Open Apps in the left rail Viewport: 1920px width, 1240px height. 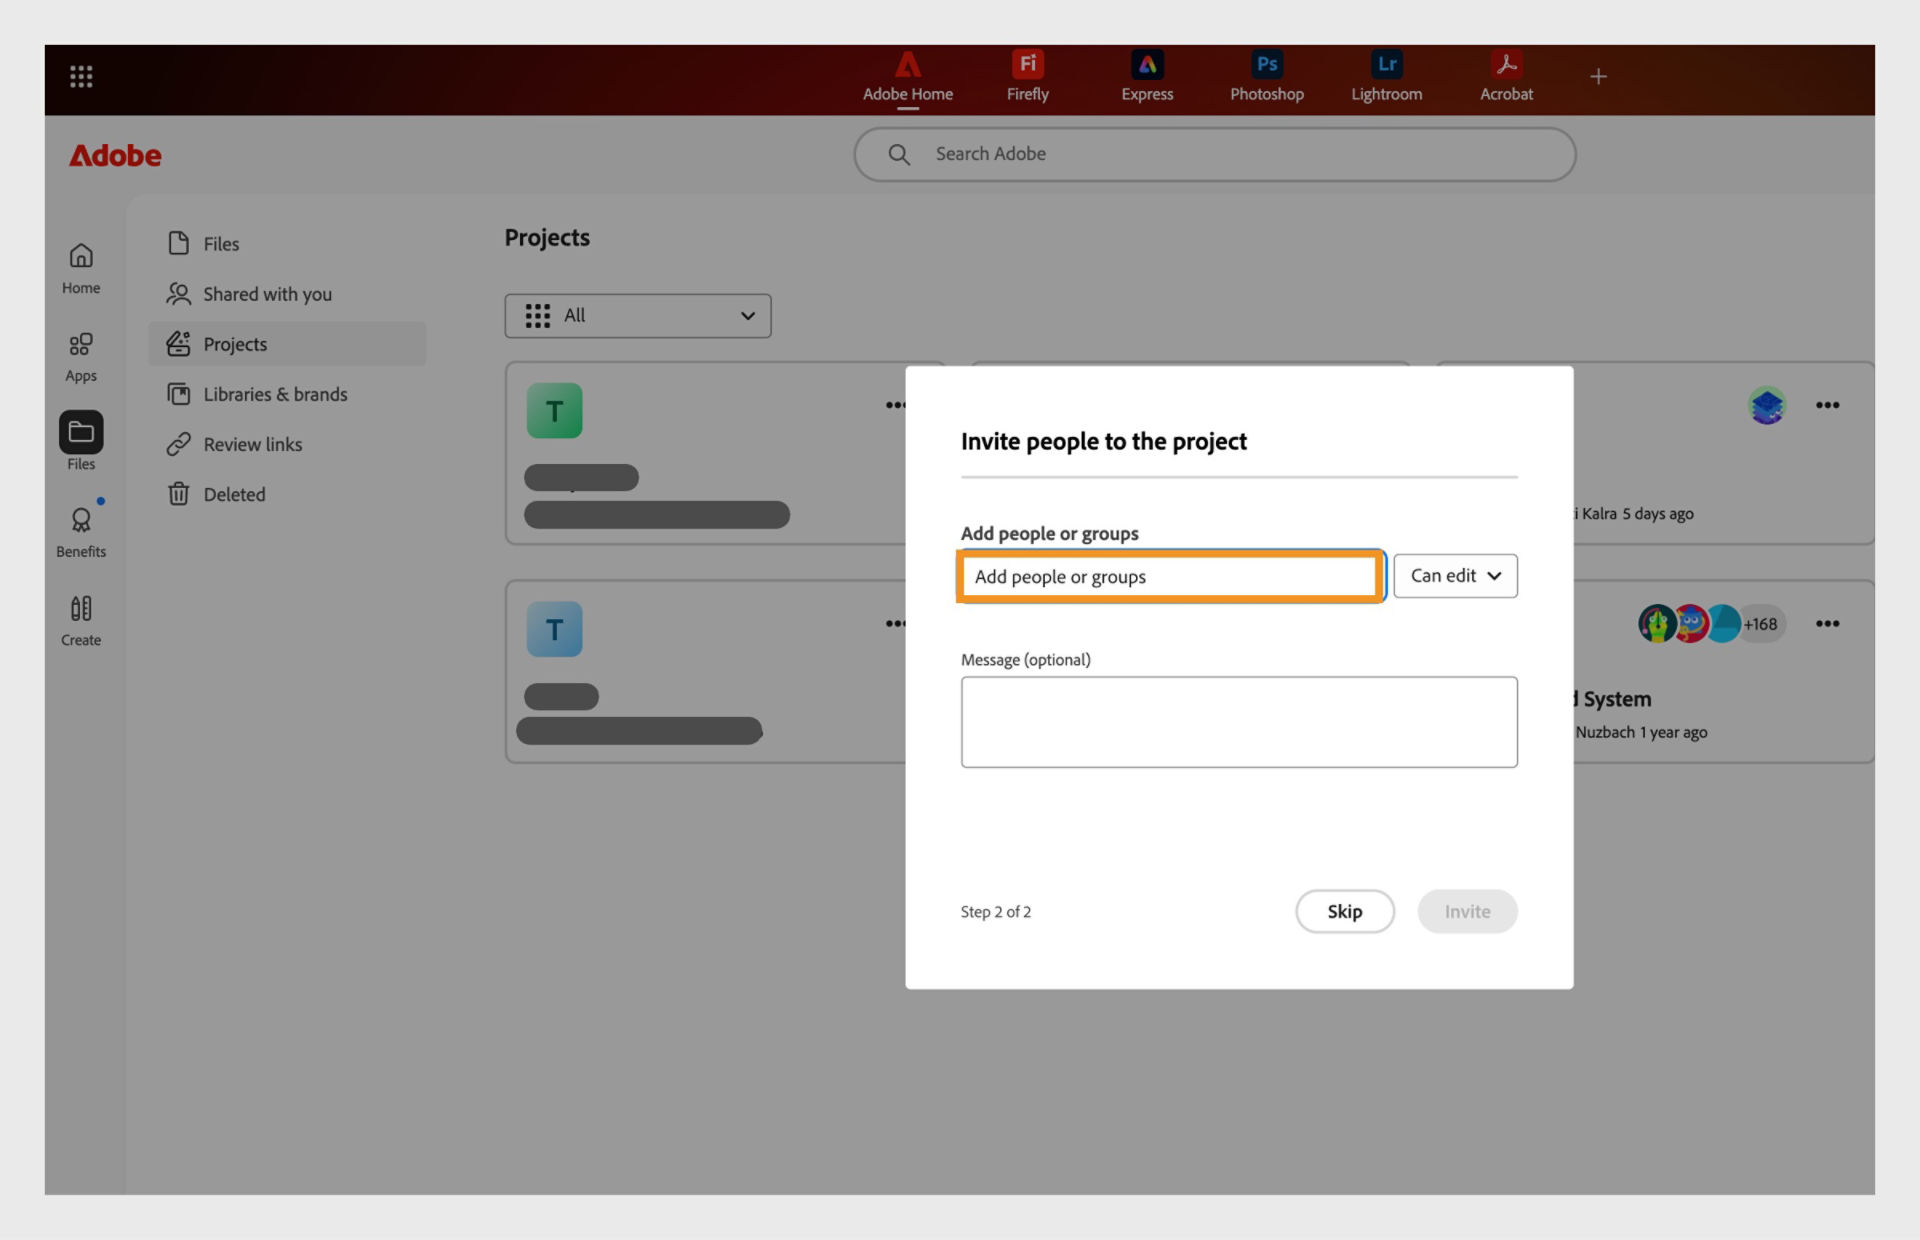[x=81, y=356]
